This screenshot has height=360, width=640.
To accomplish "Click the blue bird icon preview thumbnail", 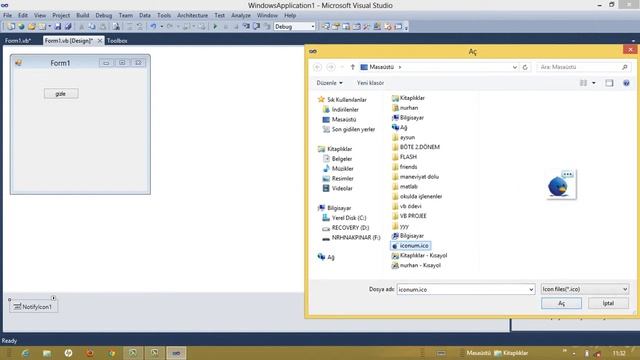I will (561, 185).
